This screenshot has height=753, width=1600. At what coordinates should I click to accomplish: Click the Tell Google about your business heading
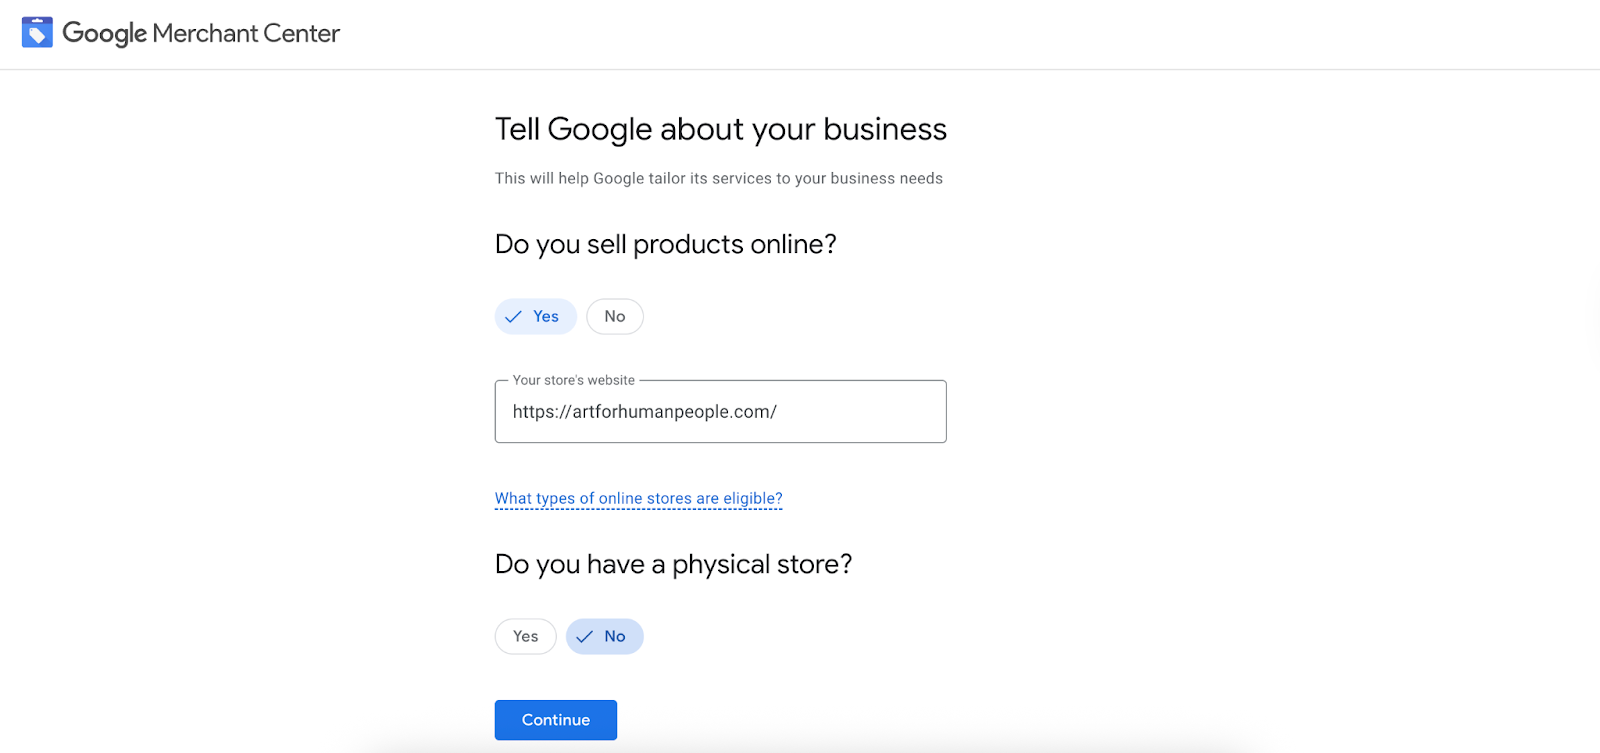719,129
